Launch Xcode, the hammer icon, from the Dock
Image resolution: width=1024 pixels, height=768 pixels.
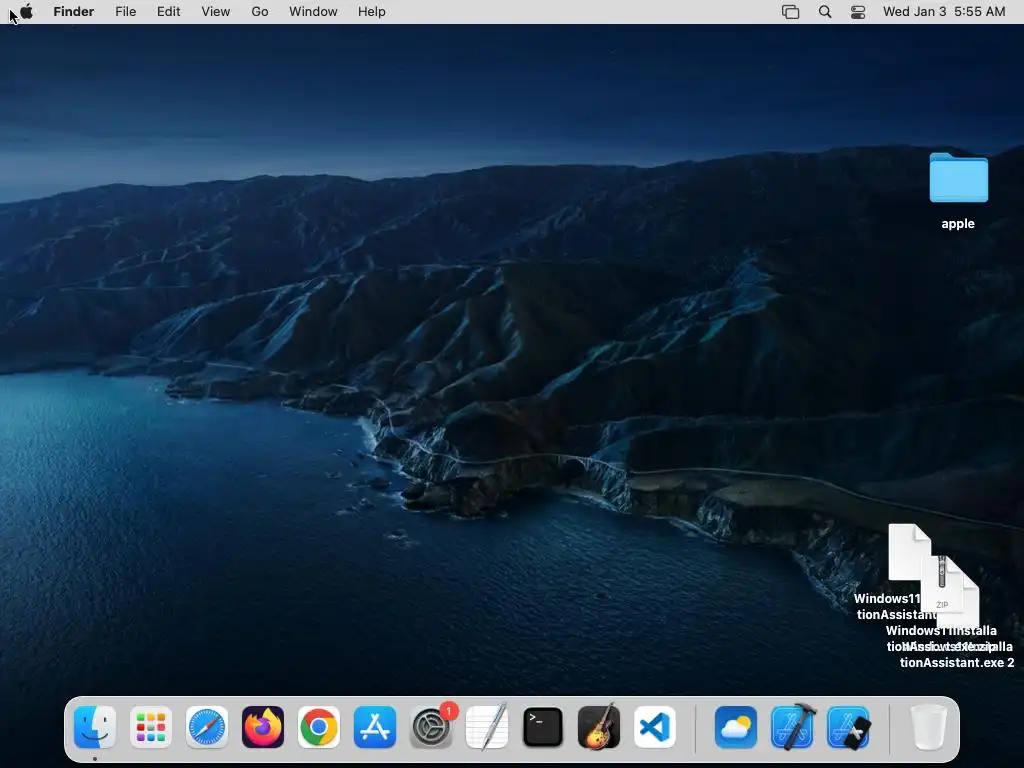[x=792, y=727]
